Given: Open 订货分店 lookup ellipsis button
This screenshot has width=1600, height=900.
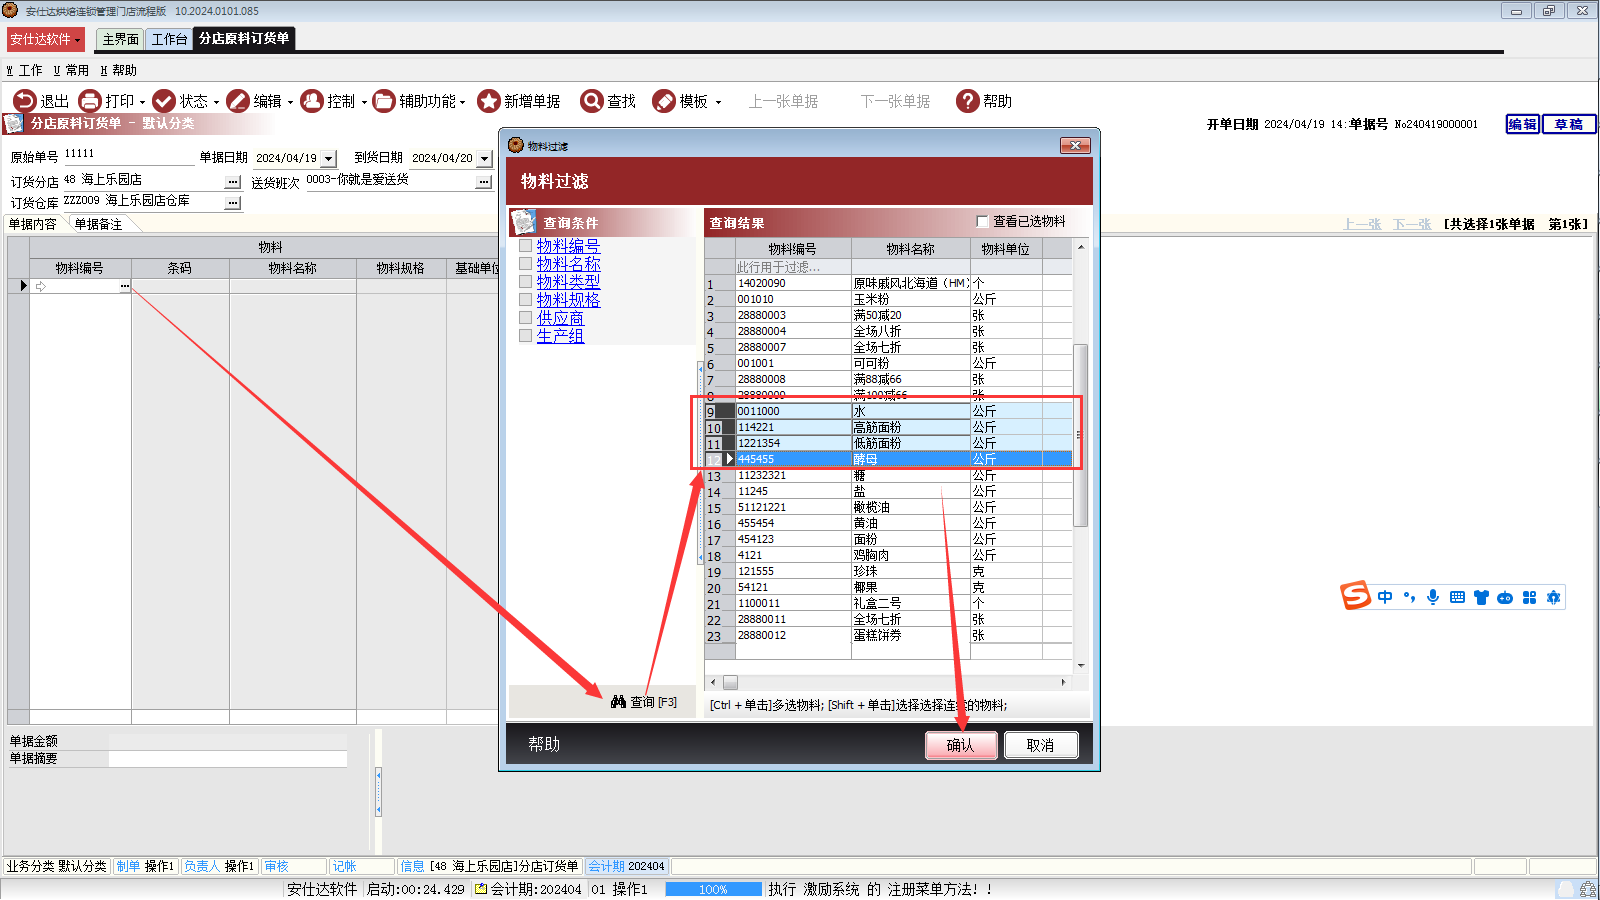Looking at the screenshot, I should (233, 182).
